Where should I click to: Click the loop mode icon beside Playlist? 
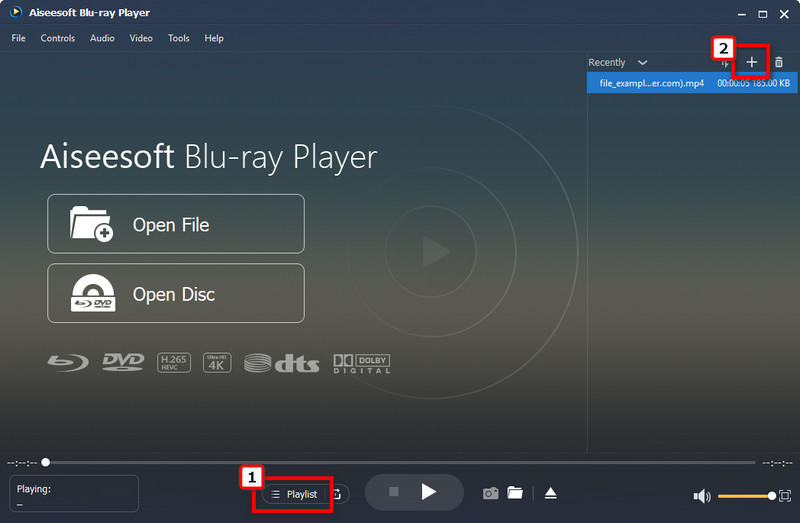(337, 494)
